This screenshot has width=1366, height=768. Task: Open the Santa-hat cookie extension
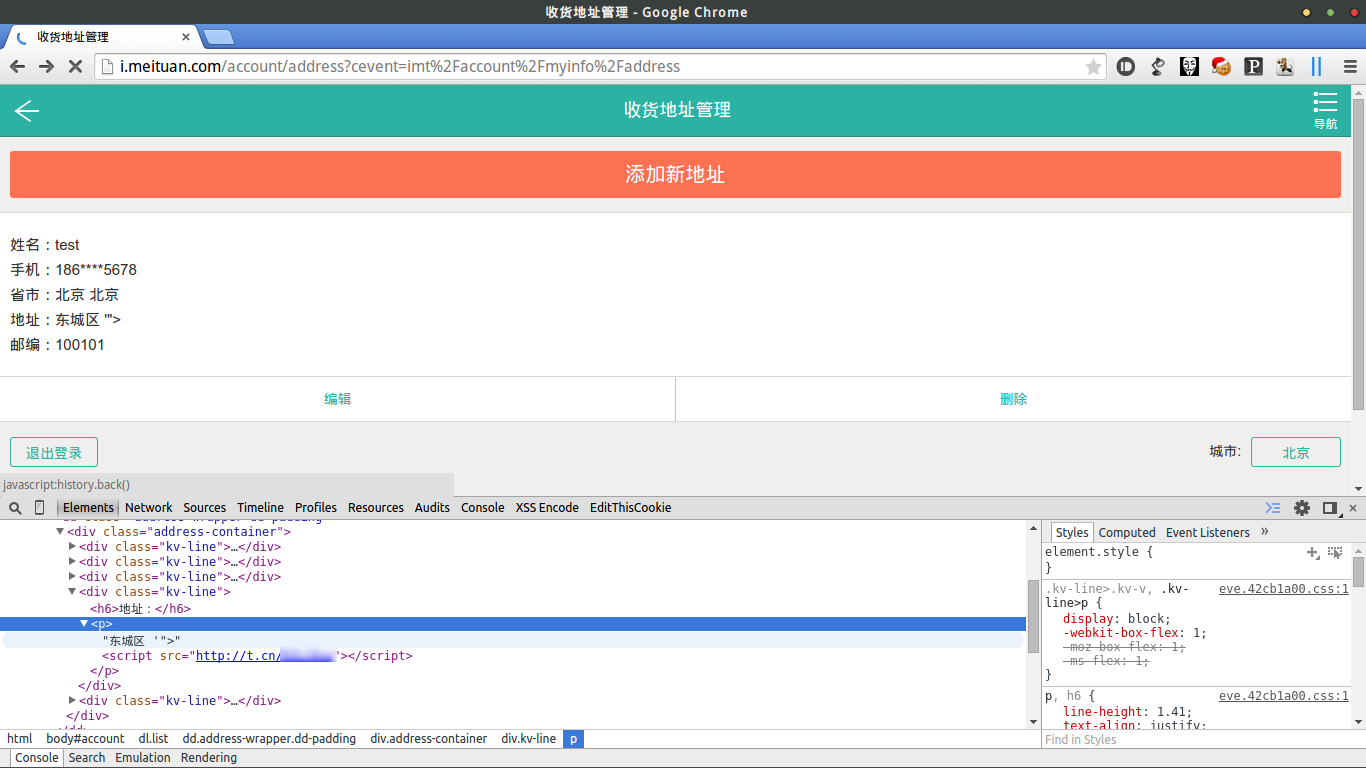tap(1221, 67)
